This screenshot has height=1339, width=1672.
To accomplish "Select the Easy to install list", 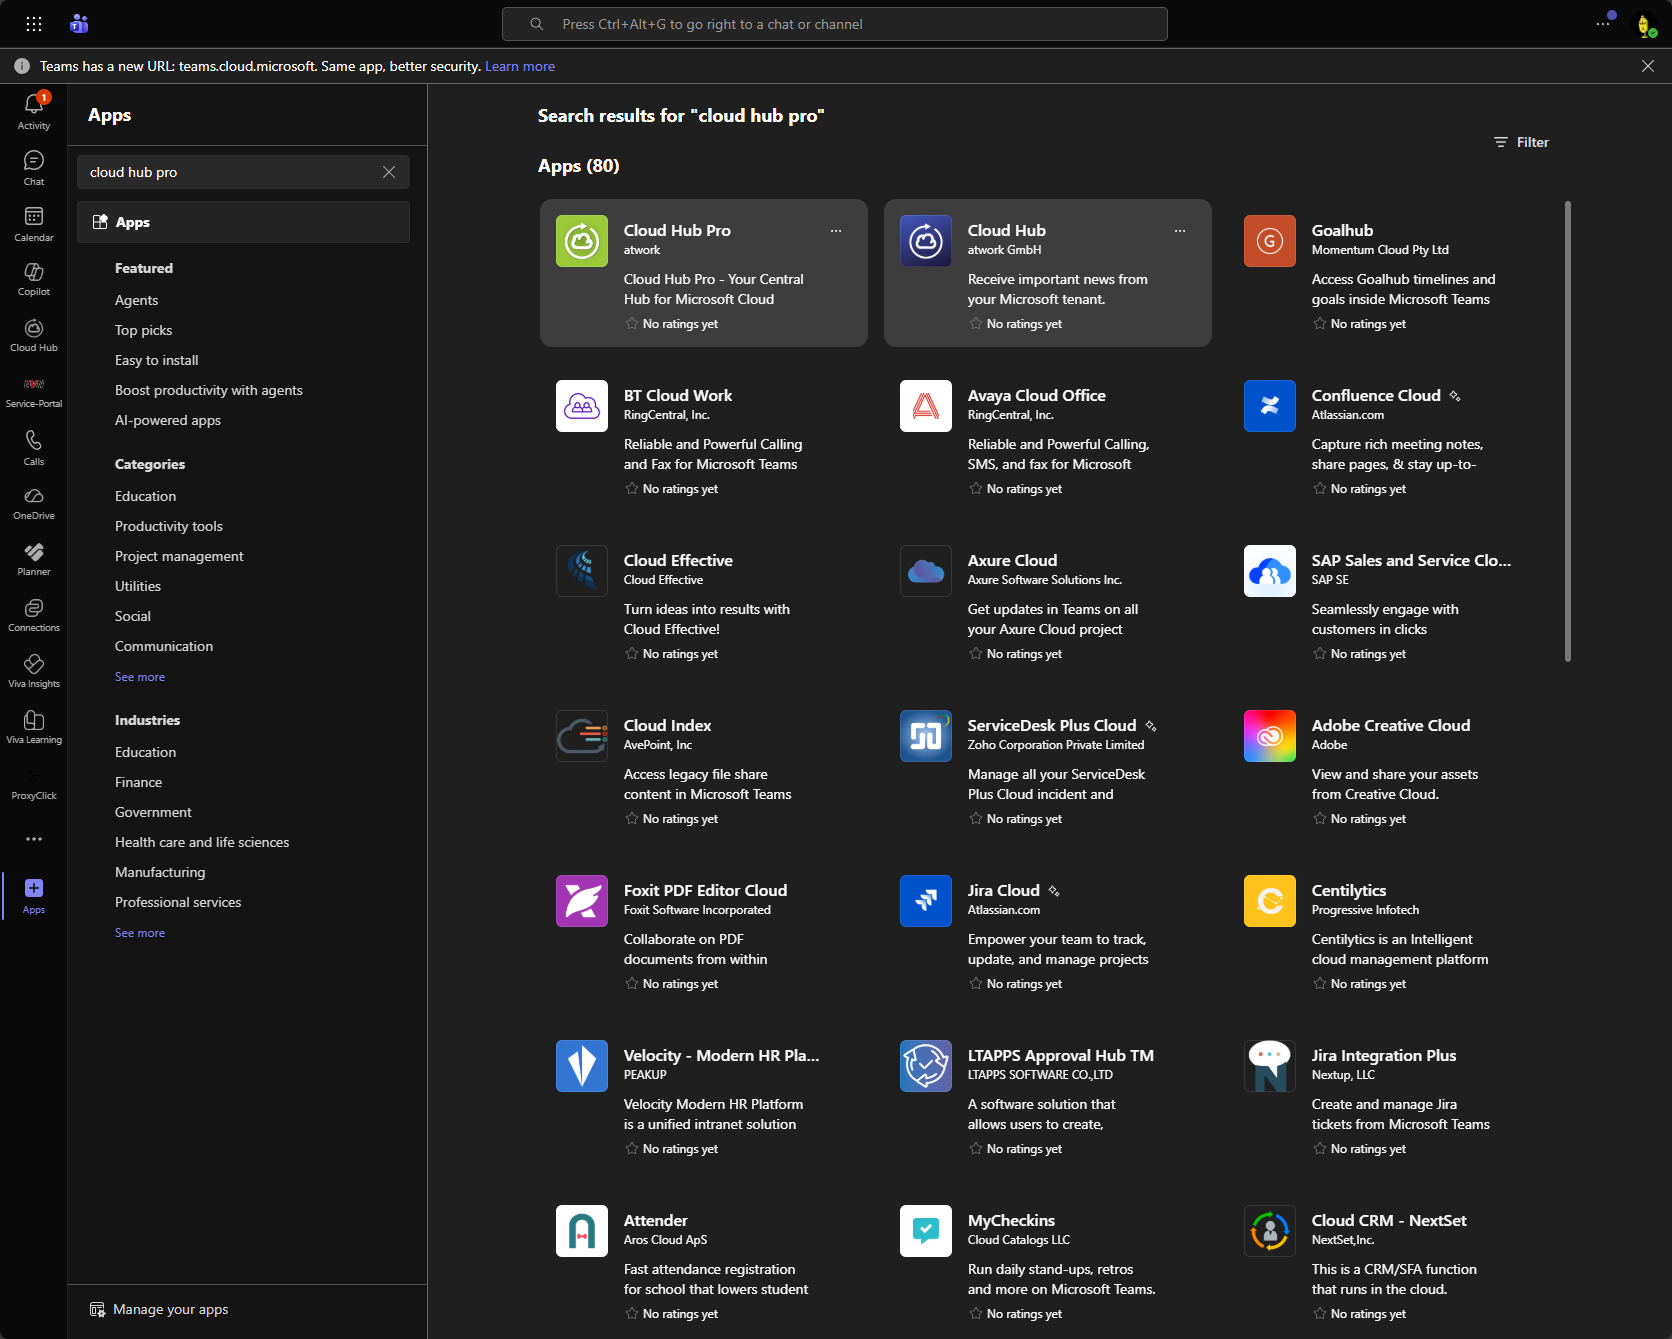I will [x=157, y=360].
